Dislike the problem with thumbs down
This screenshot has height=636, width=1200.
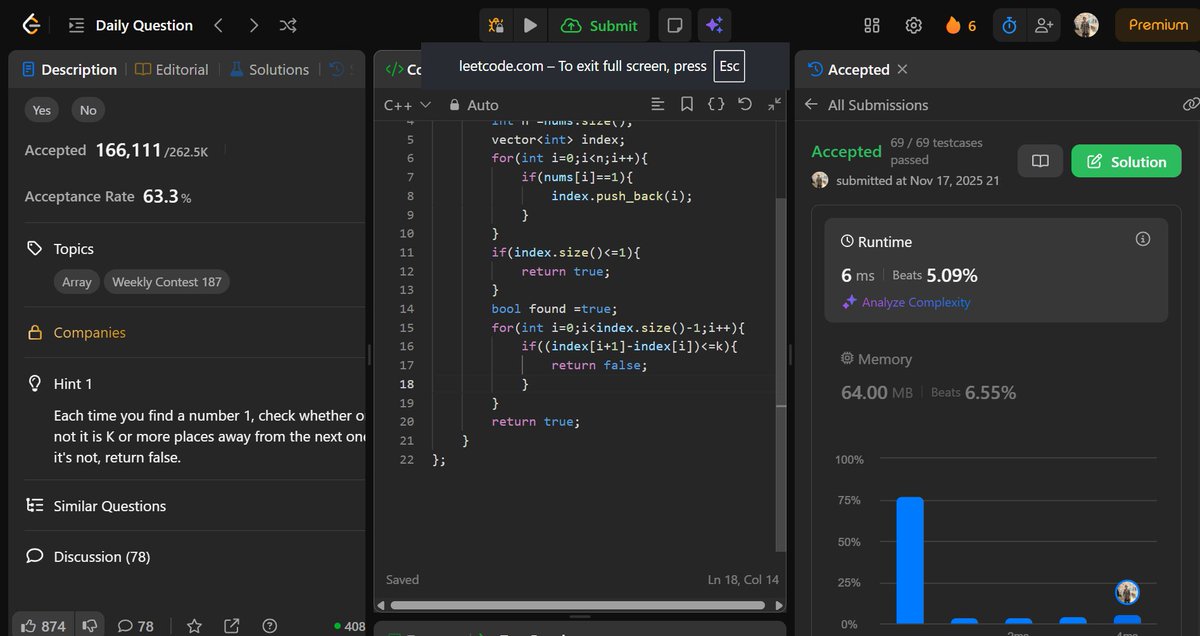(x=90, y=626)
